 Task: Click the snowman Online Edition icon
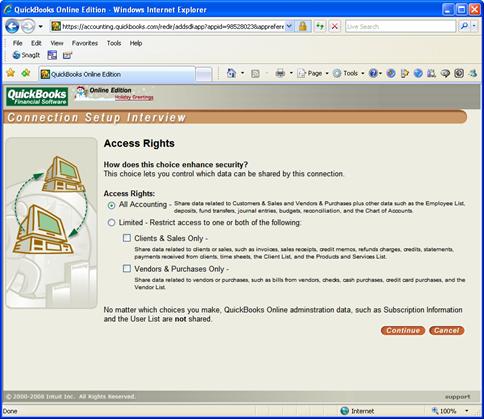[x=80, y=92]
